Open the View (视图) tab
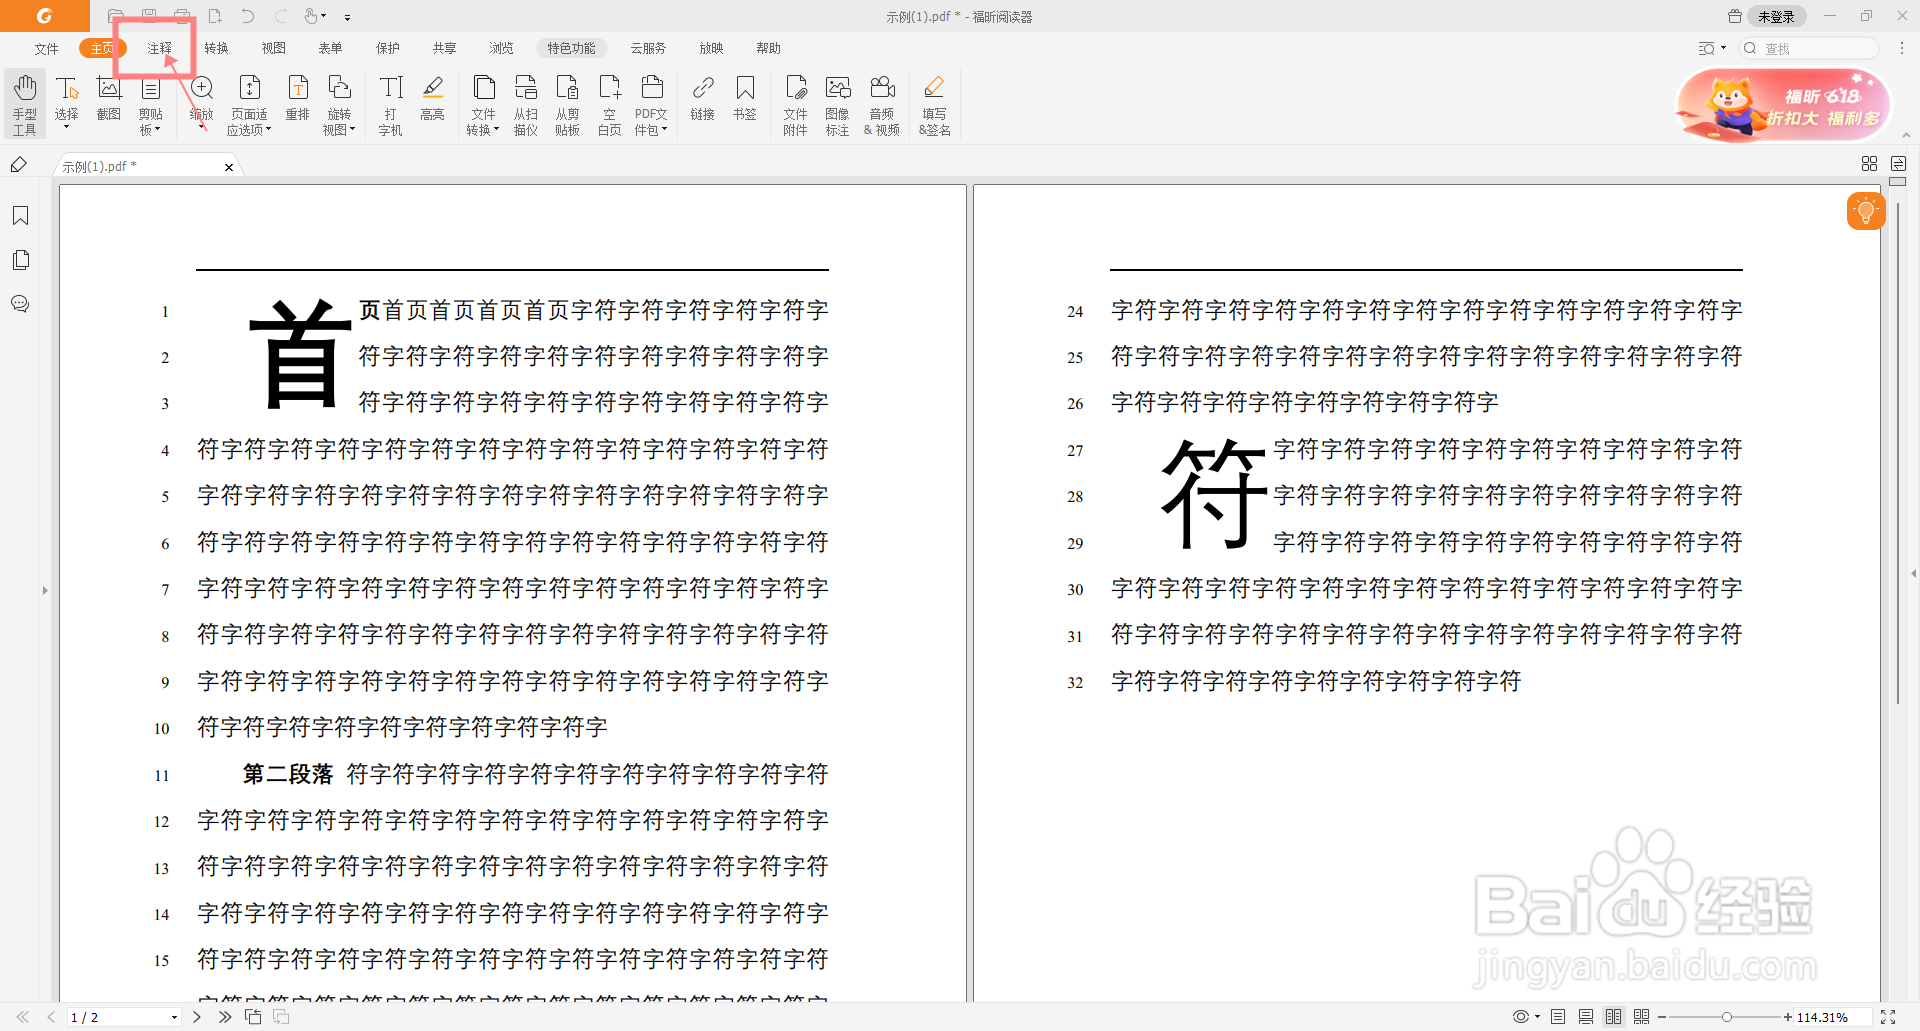Viewport: 1920px width, 1031px height. 273,48
